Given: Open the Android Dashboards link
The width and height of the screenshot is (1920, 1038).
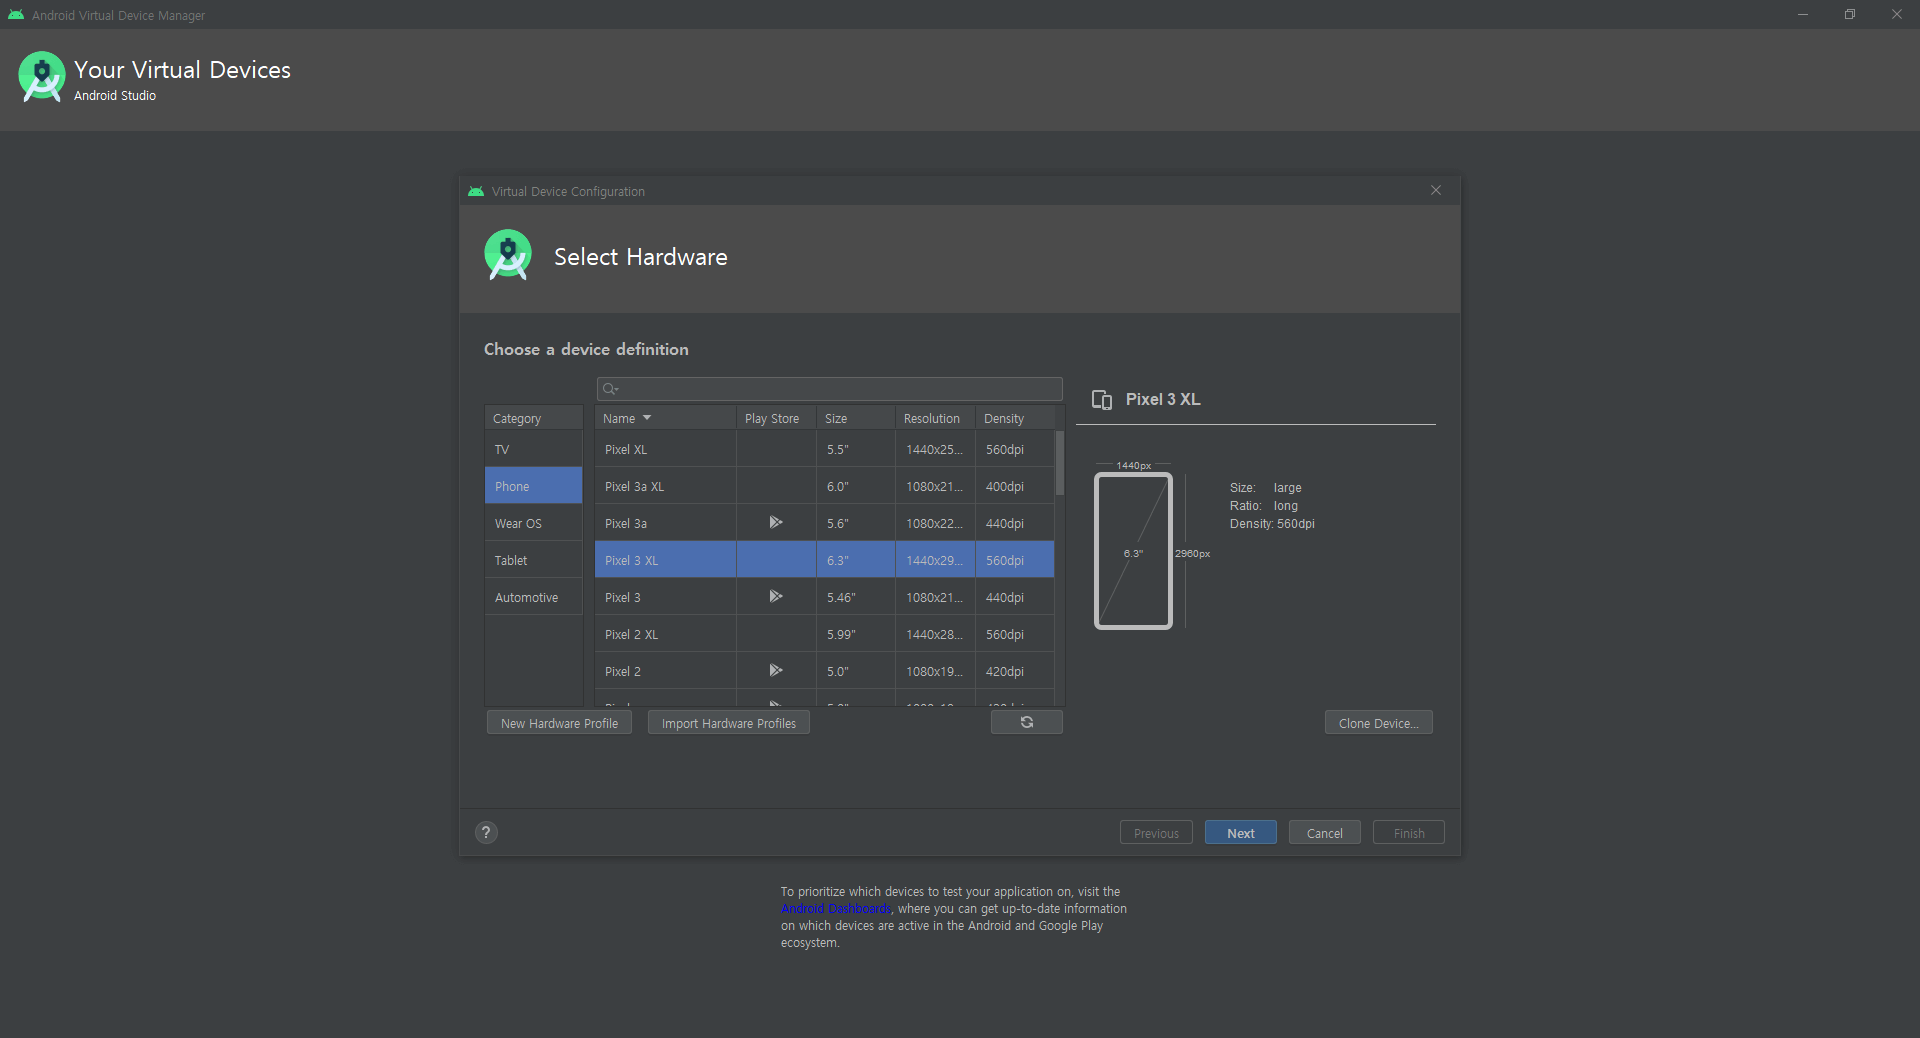Looking at the screenshot, I should 836,908.
